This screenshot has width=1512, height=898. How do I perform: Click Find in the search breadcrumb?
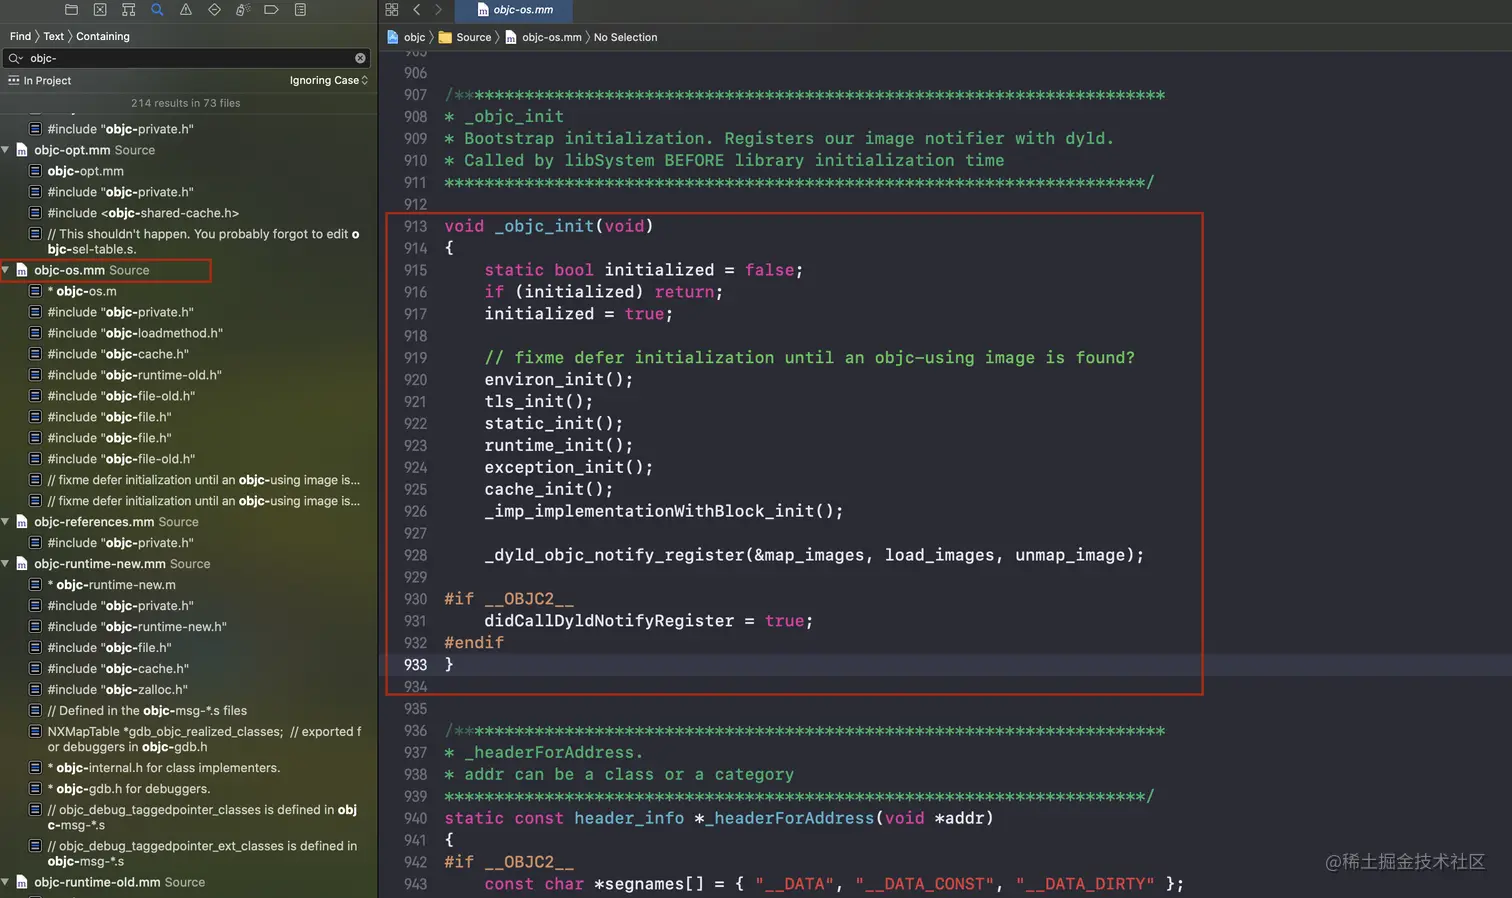point(20,36)
